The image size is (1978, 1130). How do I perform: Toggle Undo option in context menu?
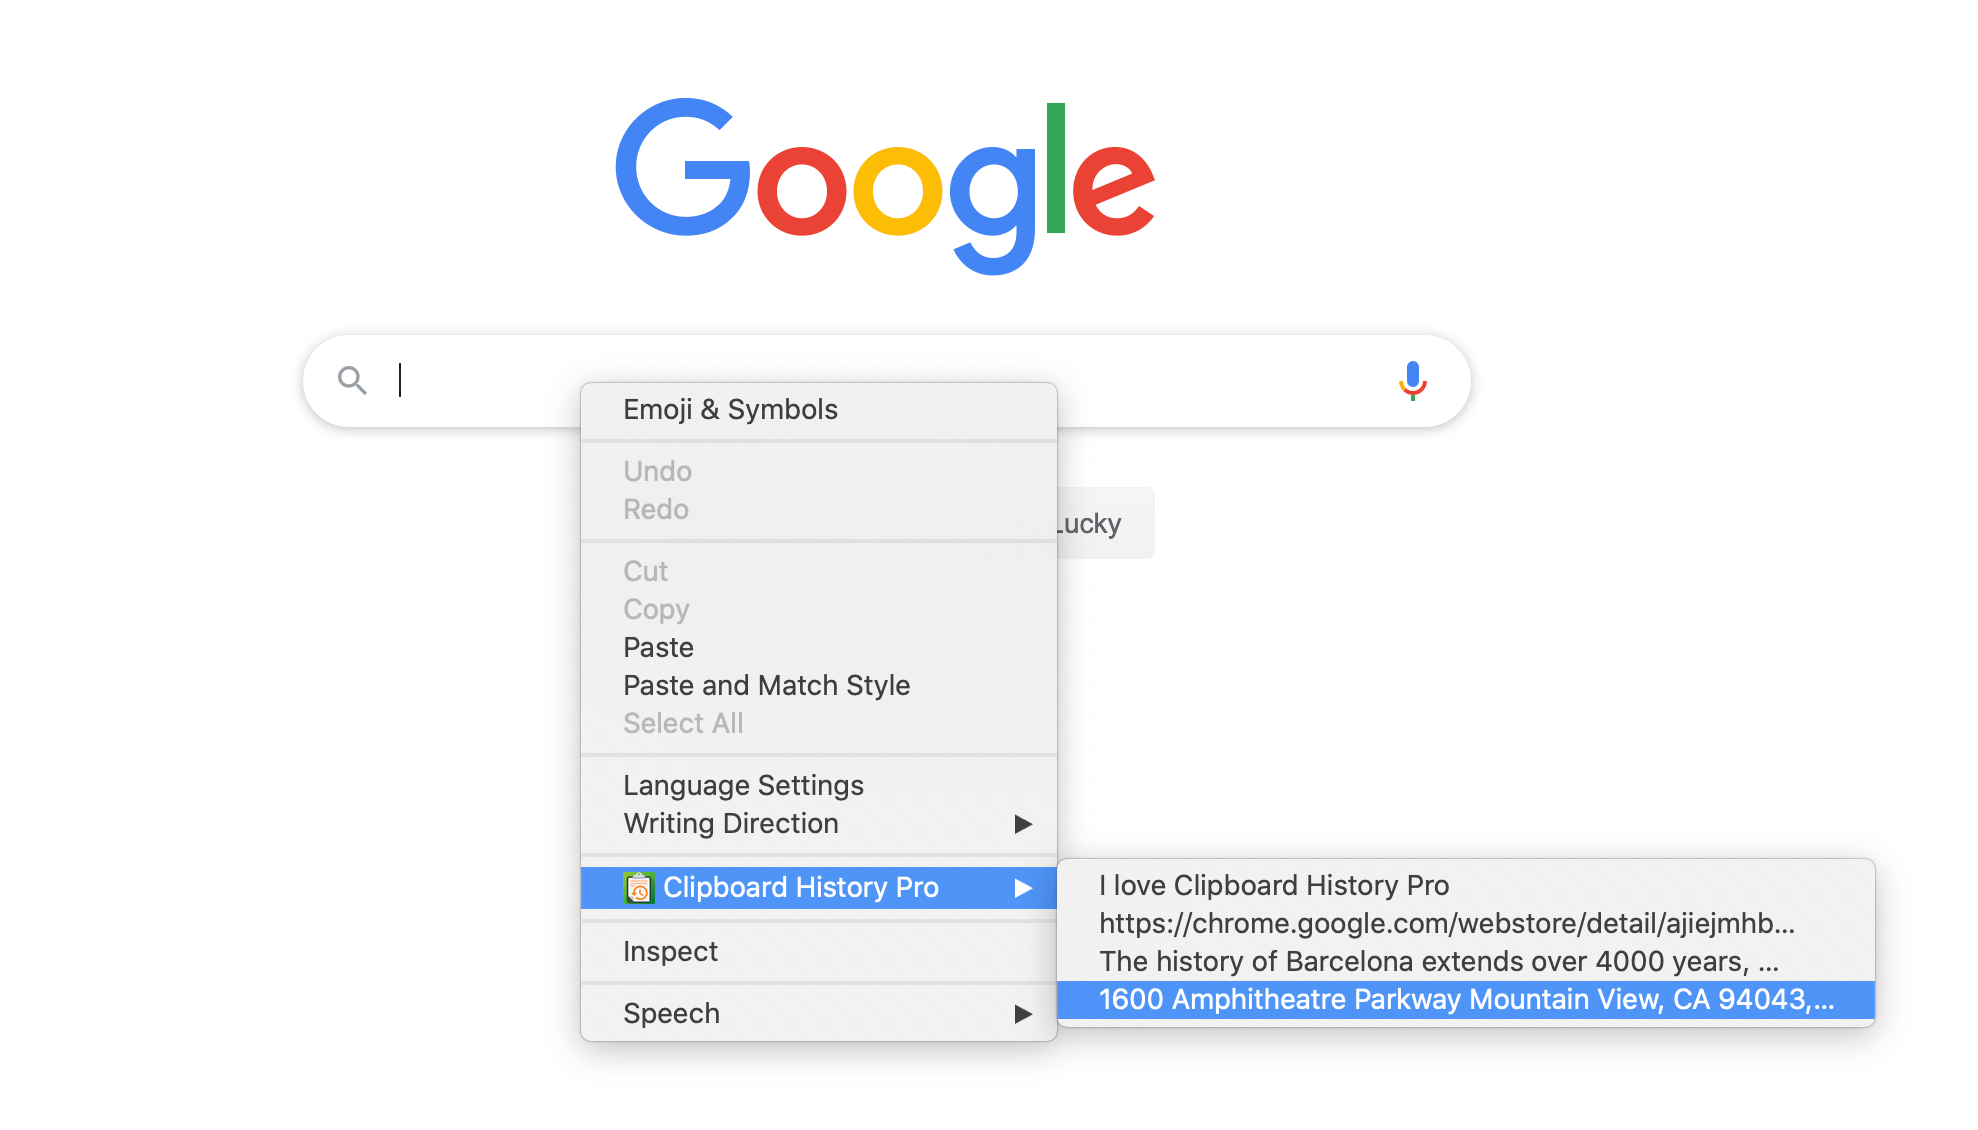pos(656,471)
